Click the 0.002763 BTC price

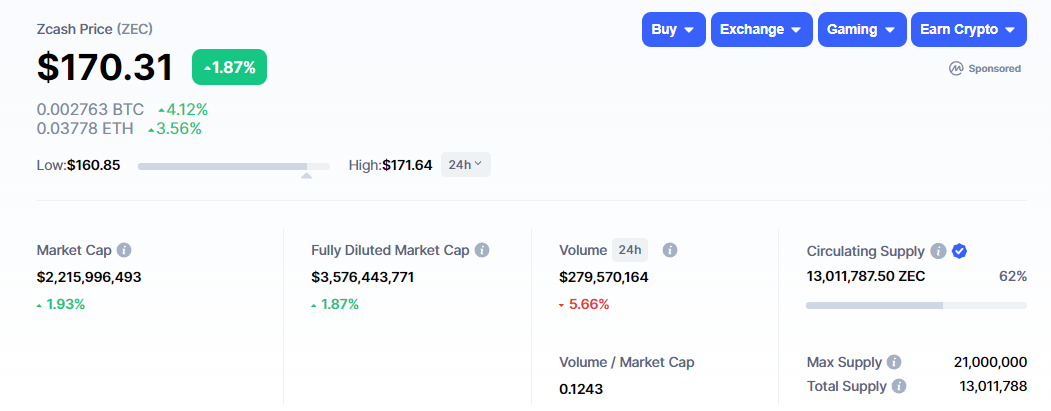[90, 109]
